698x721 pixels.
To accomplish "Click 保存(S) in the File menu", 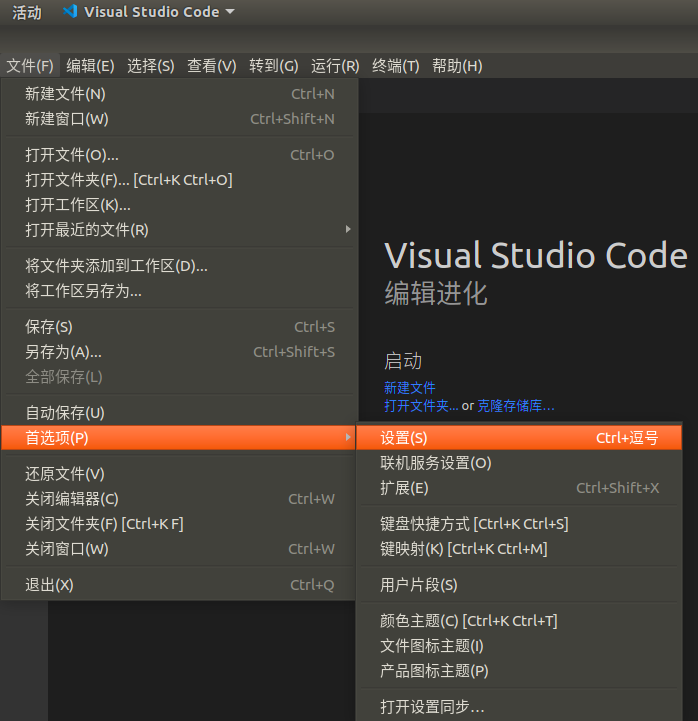I will click(x=180, y=327).
